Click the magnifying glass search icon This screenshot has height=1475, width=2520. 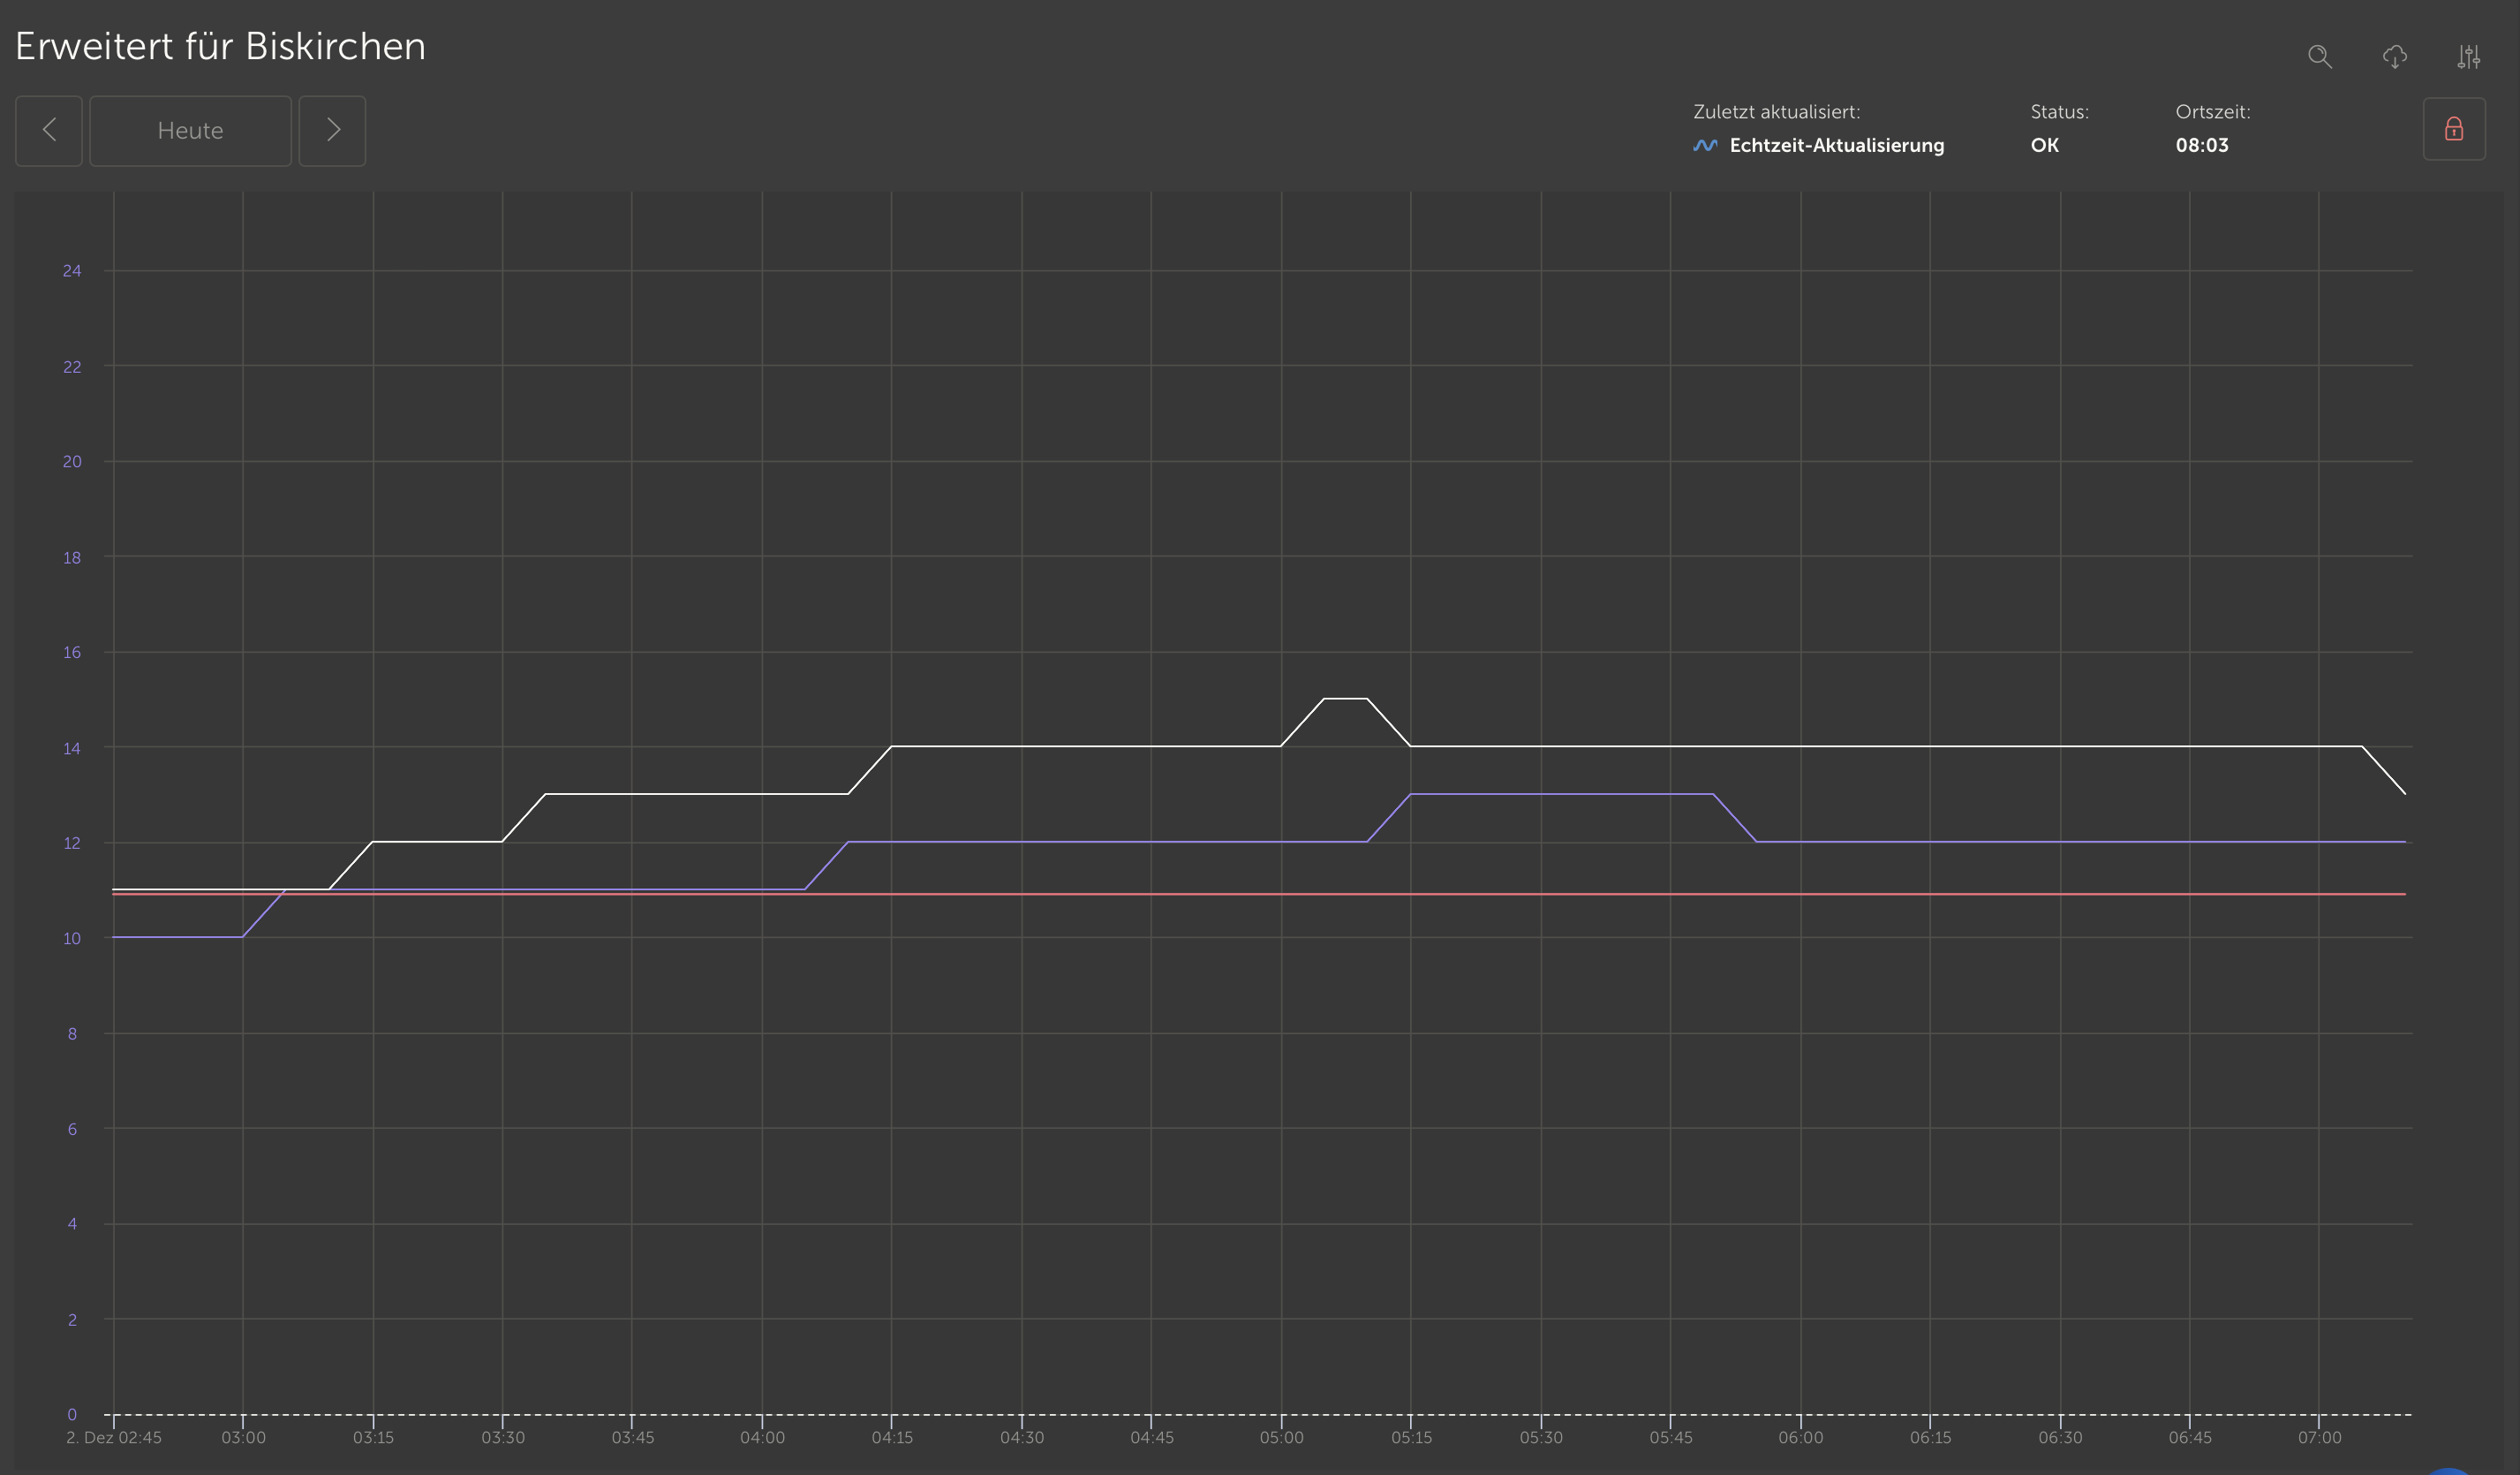[2319, 57]
